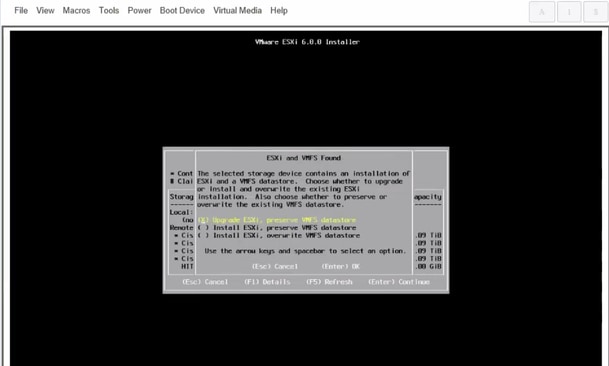This screenshot has height=366, width=609.
Task: Open the Boot Device menu
Action: (182, 10)
